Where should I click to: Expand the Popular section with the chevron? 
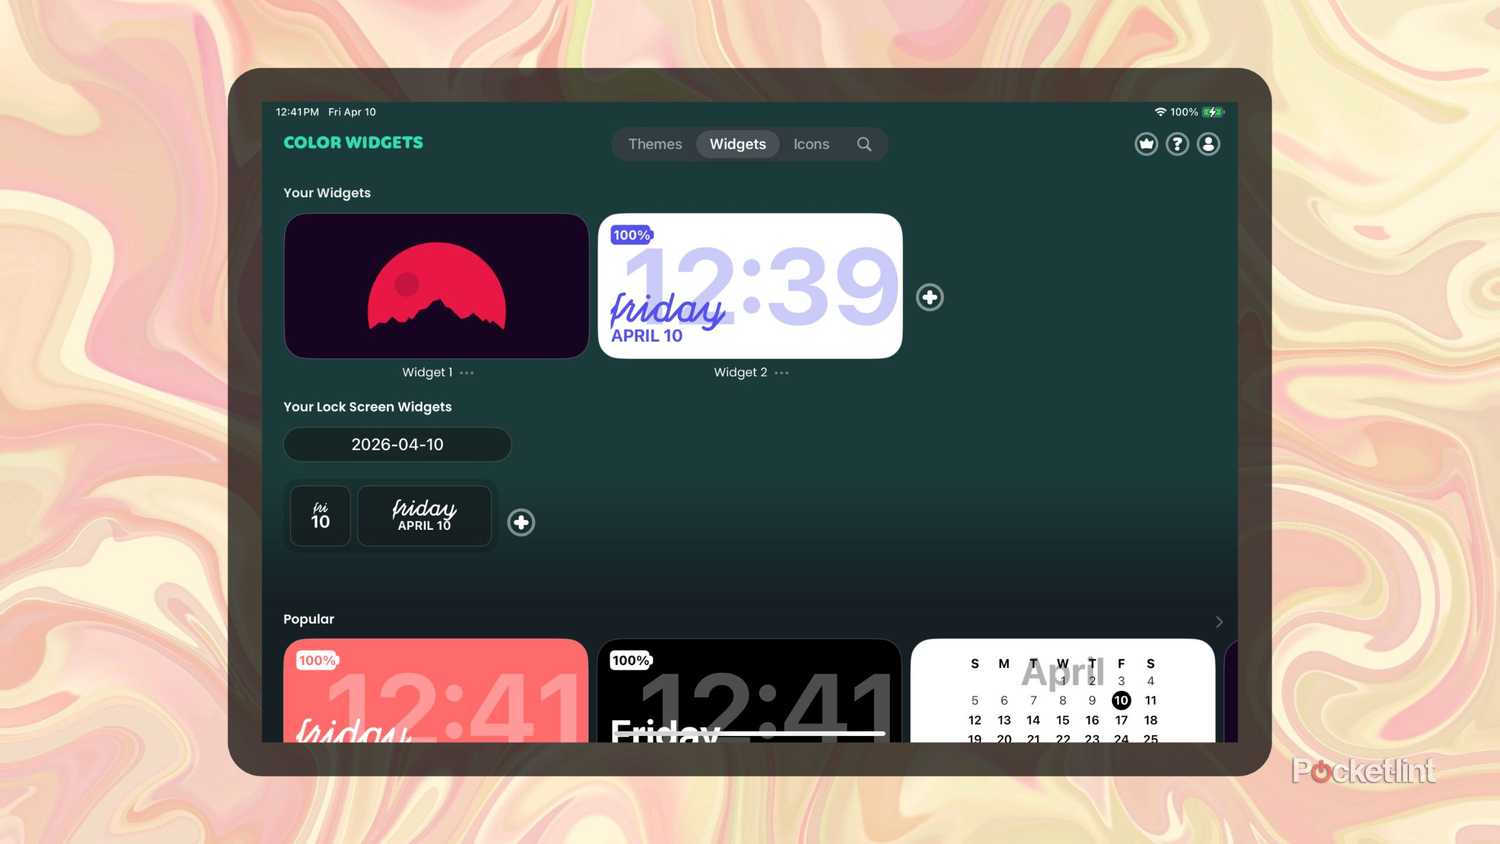1219,621
